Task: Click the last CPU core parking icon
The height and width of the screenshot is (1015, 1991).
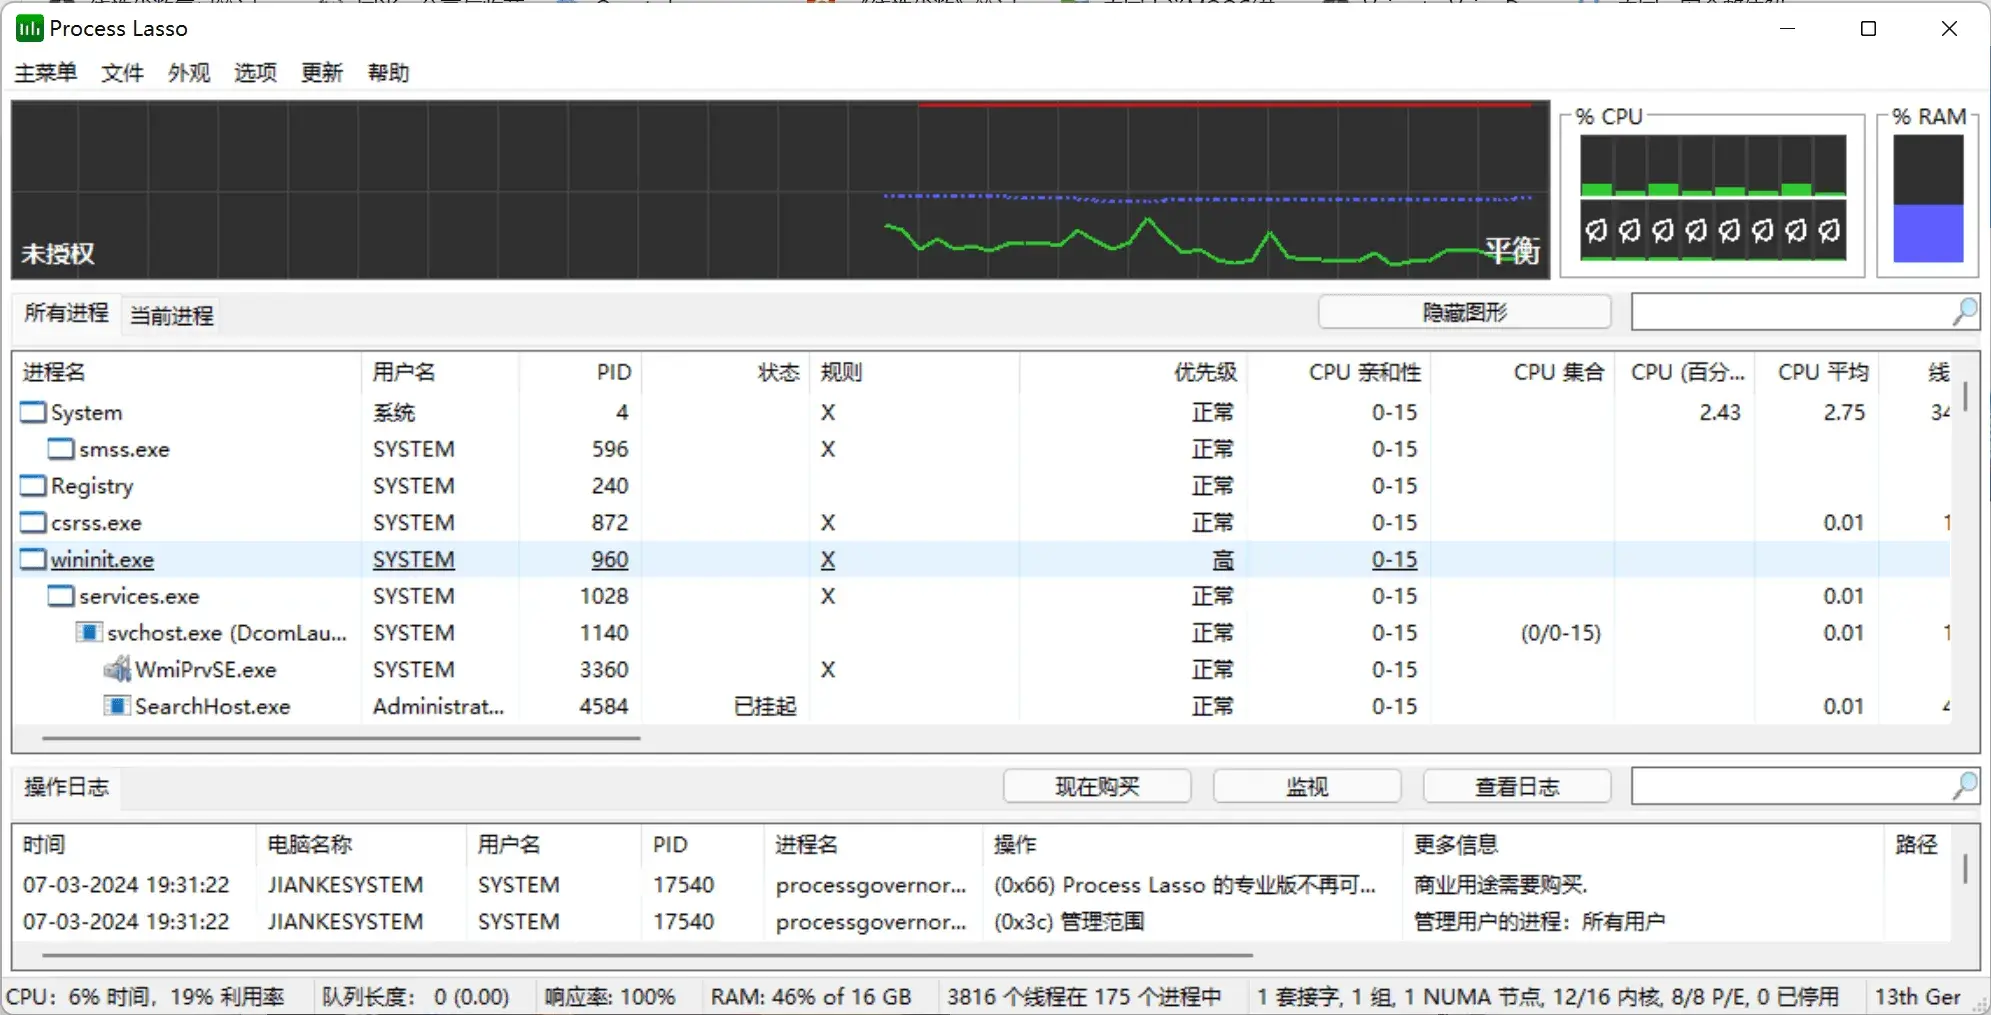Action: (x=1829, y=231)
